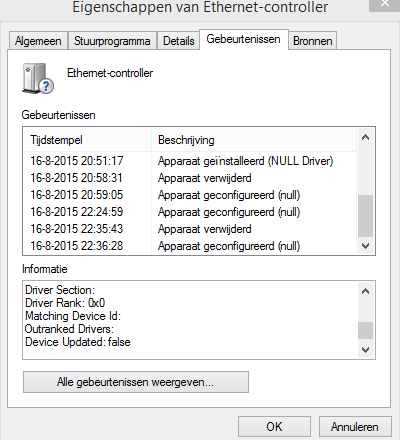Click the Annuleren button
Image resolution: width=400 pixels, height=440 pixels.
click(x=355, y=427)
